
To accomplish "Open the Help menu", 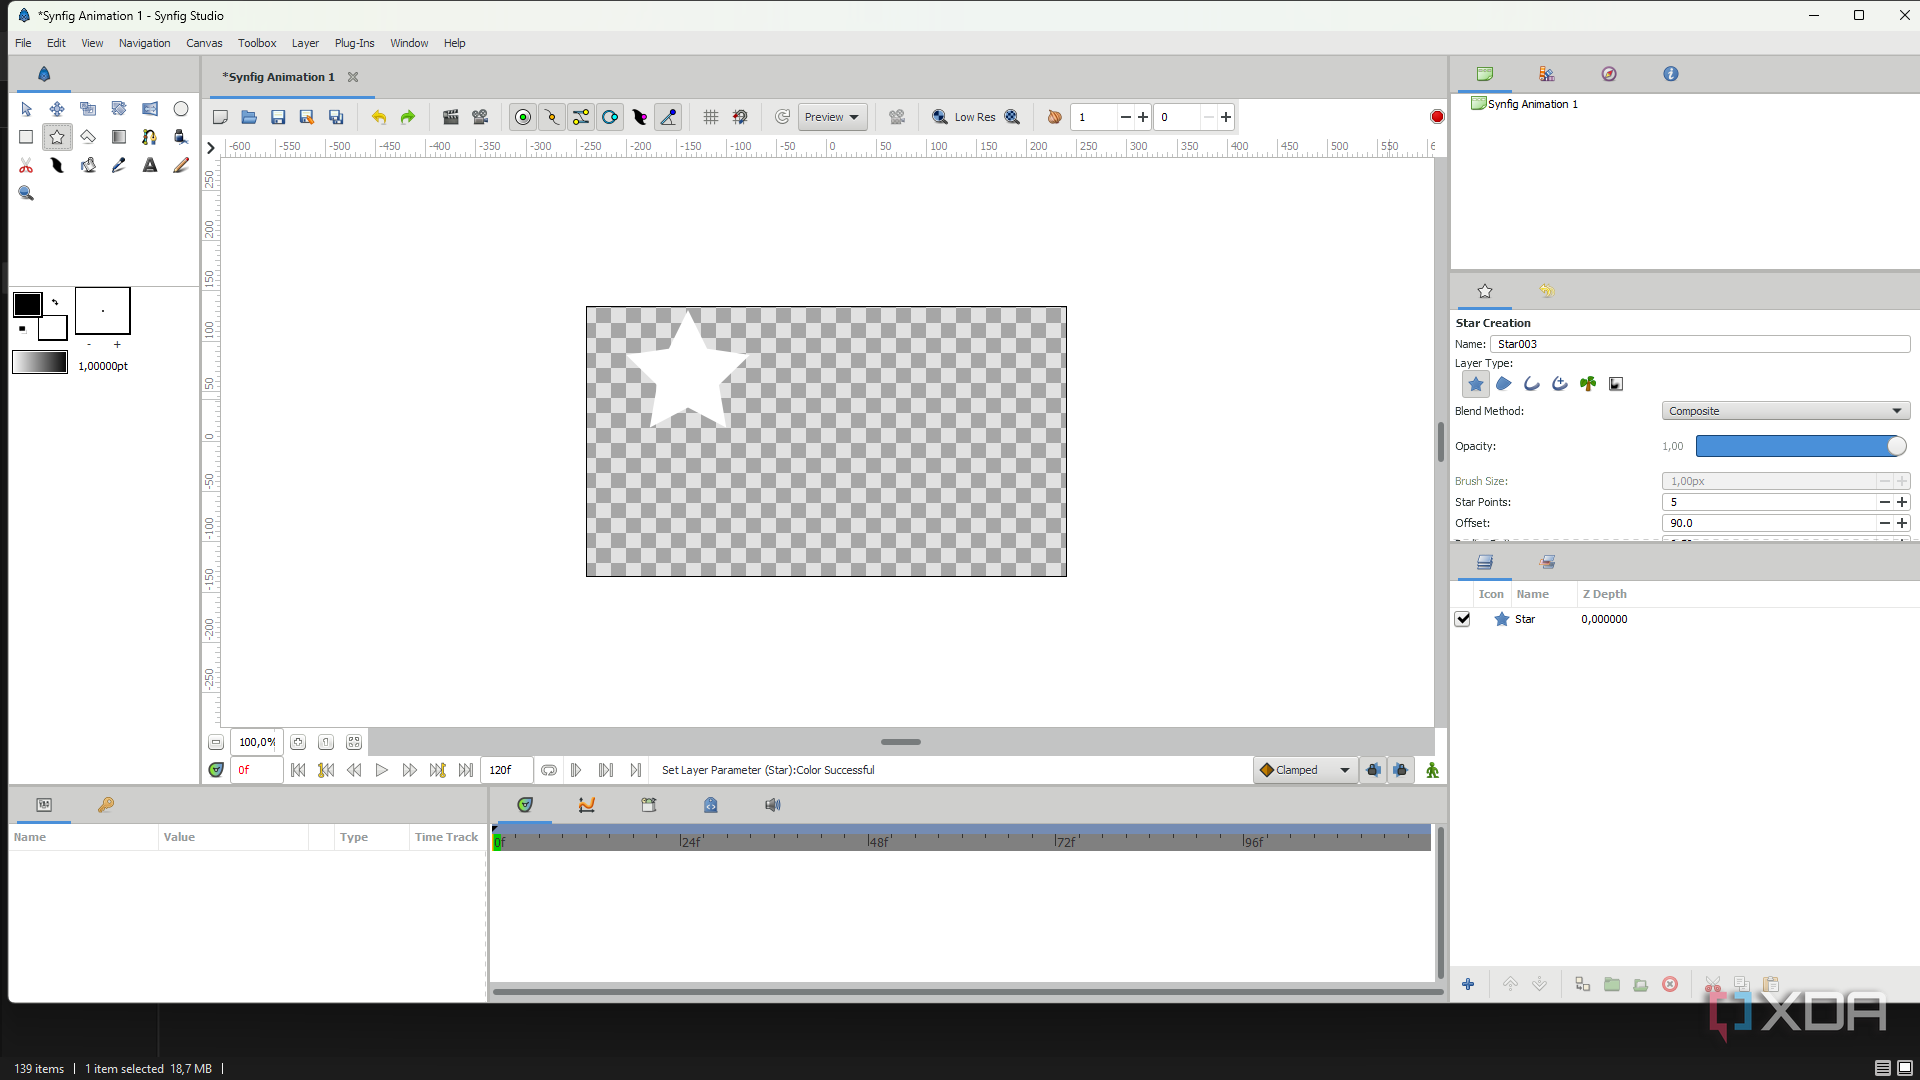I will click(455, 43).
